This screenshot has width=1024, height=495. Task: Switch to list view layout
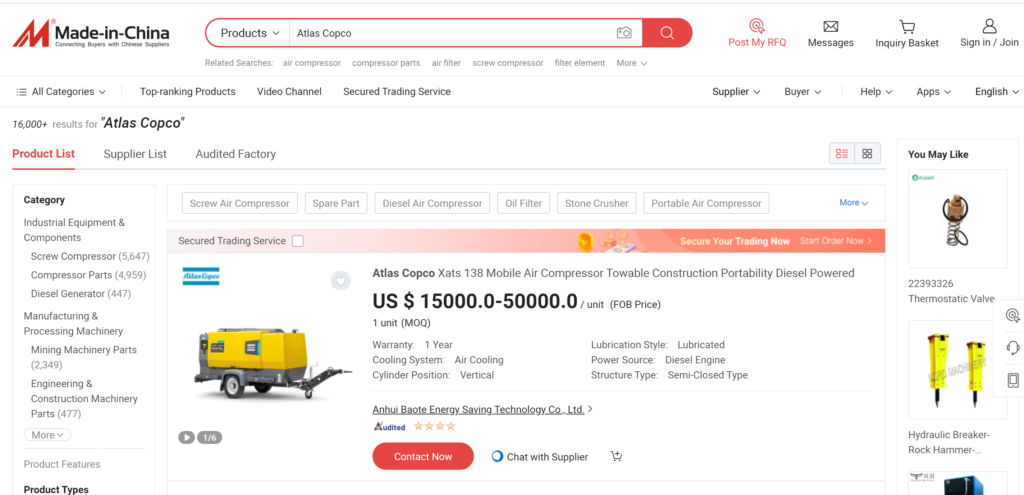point(842,154)
